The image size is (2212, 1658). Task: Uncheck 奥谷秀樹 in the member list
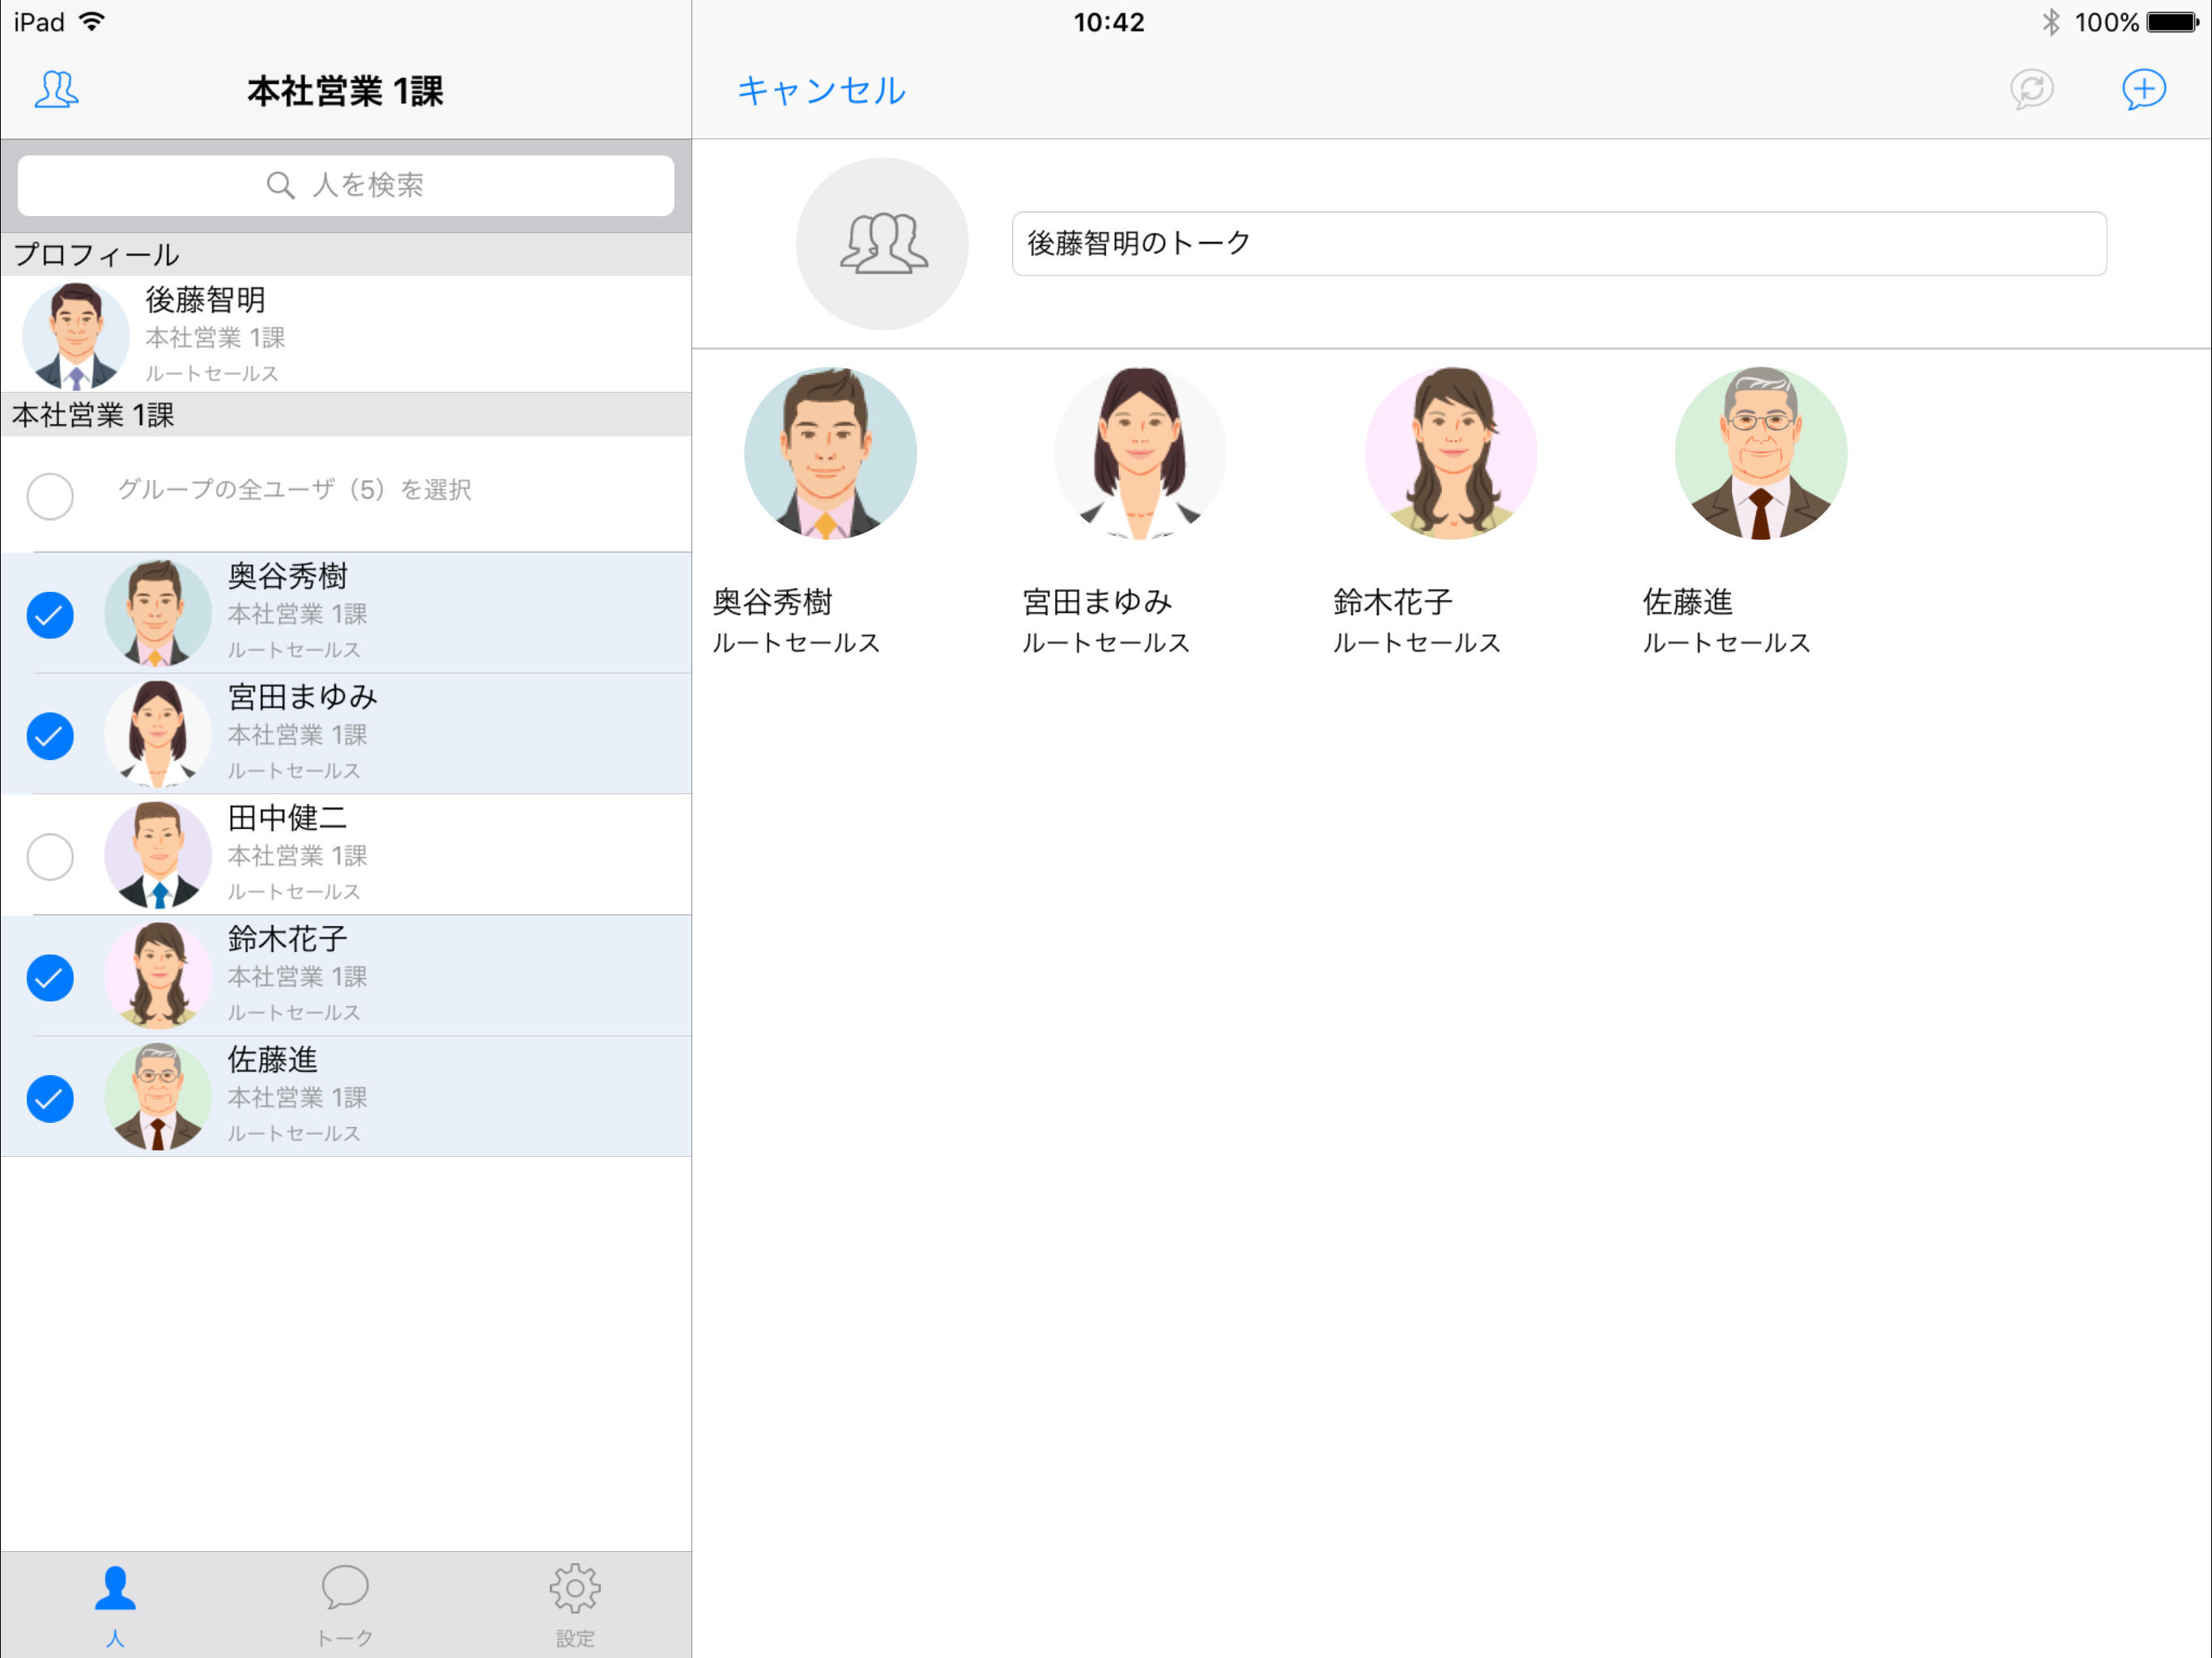[x=50, y=615]
